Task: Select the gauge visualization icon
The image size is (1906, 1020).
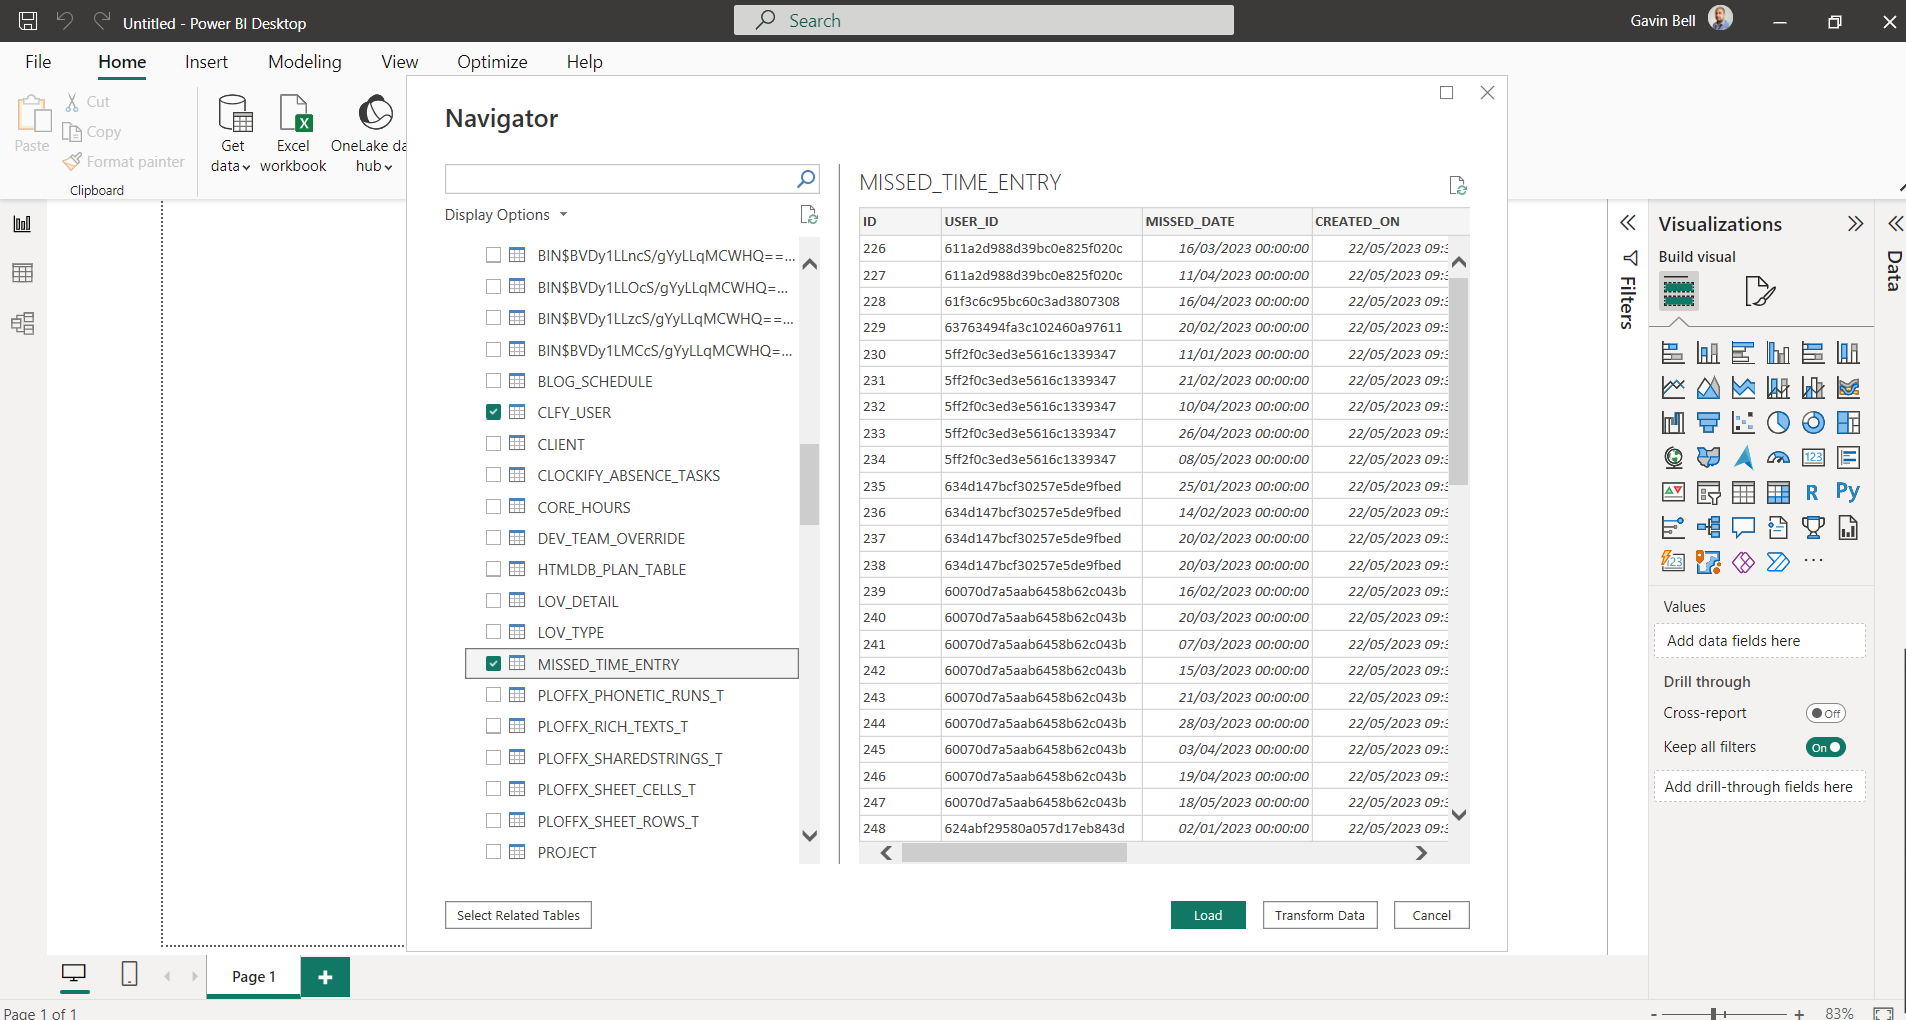Action: pyautogui.click(x=1779, y=457)
